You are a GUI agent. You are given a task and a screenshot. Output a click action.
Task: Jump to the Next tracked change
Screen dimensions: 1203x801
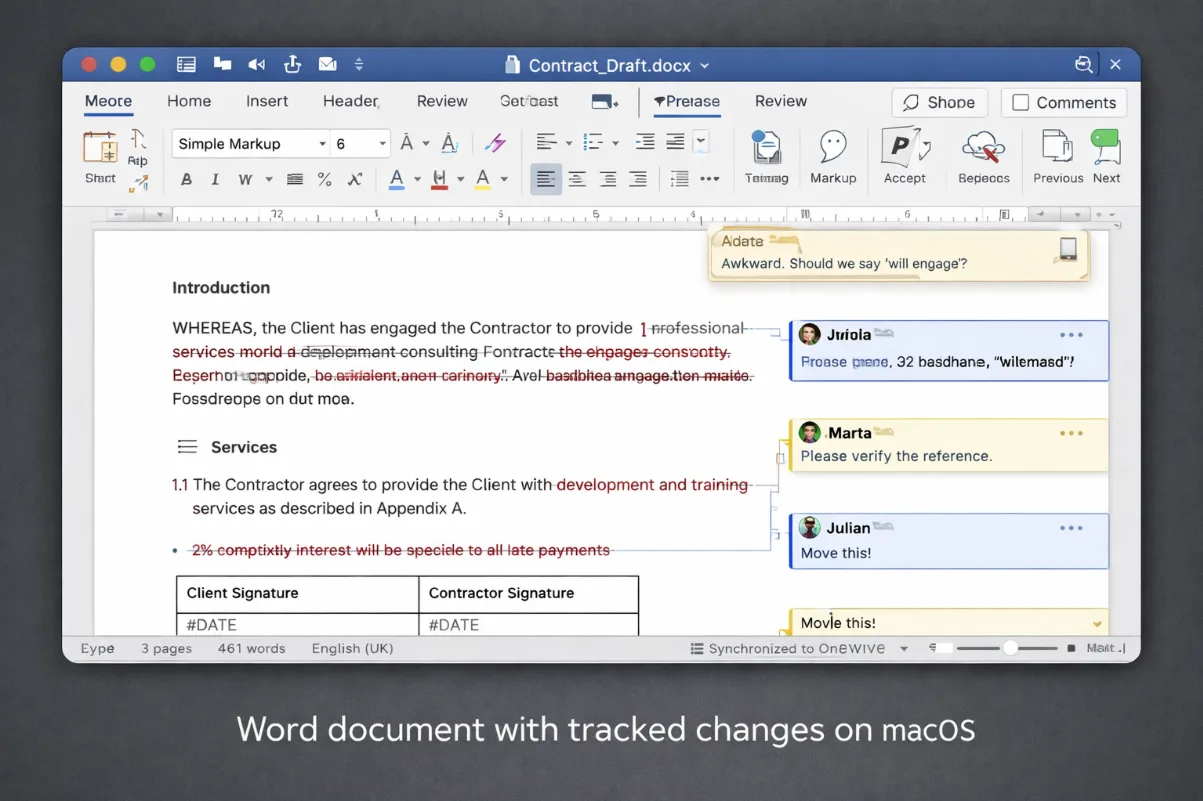(1106, 157)
